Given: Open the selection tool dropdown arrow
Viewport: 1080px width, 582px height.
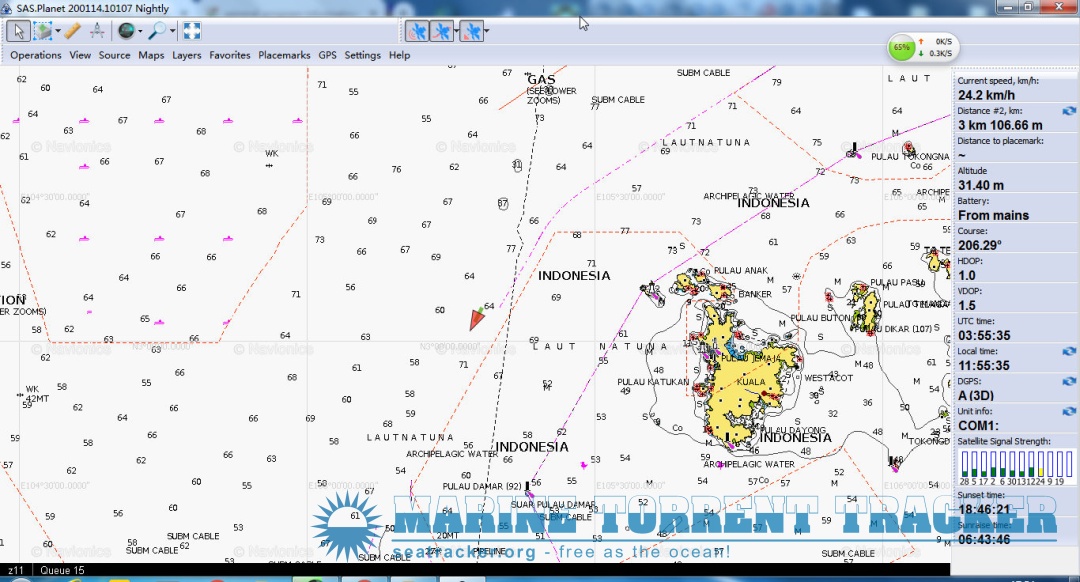Looking at the screenshot, I should (x=58, y=31).
